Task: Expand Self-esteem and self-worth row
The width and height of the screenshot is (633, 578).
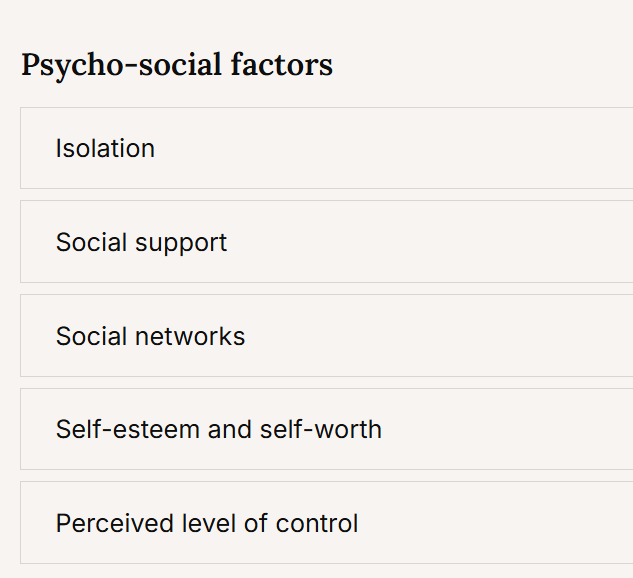Action: [327, 429]
